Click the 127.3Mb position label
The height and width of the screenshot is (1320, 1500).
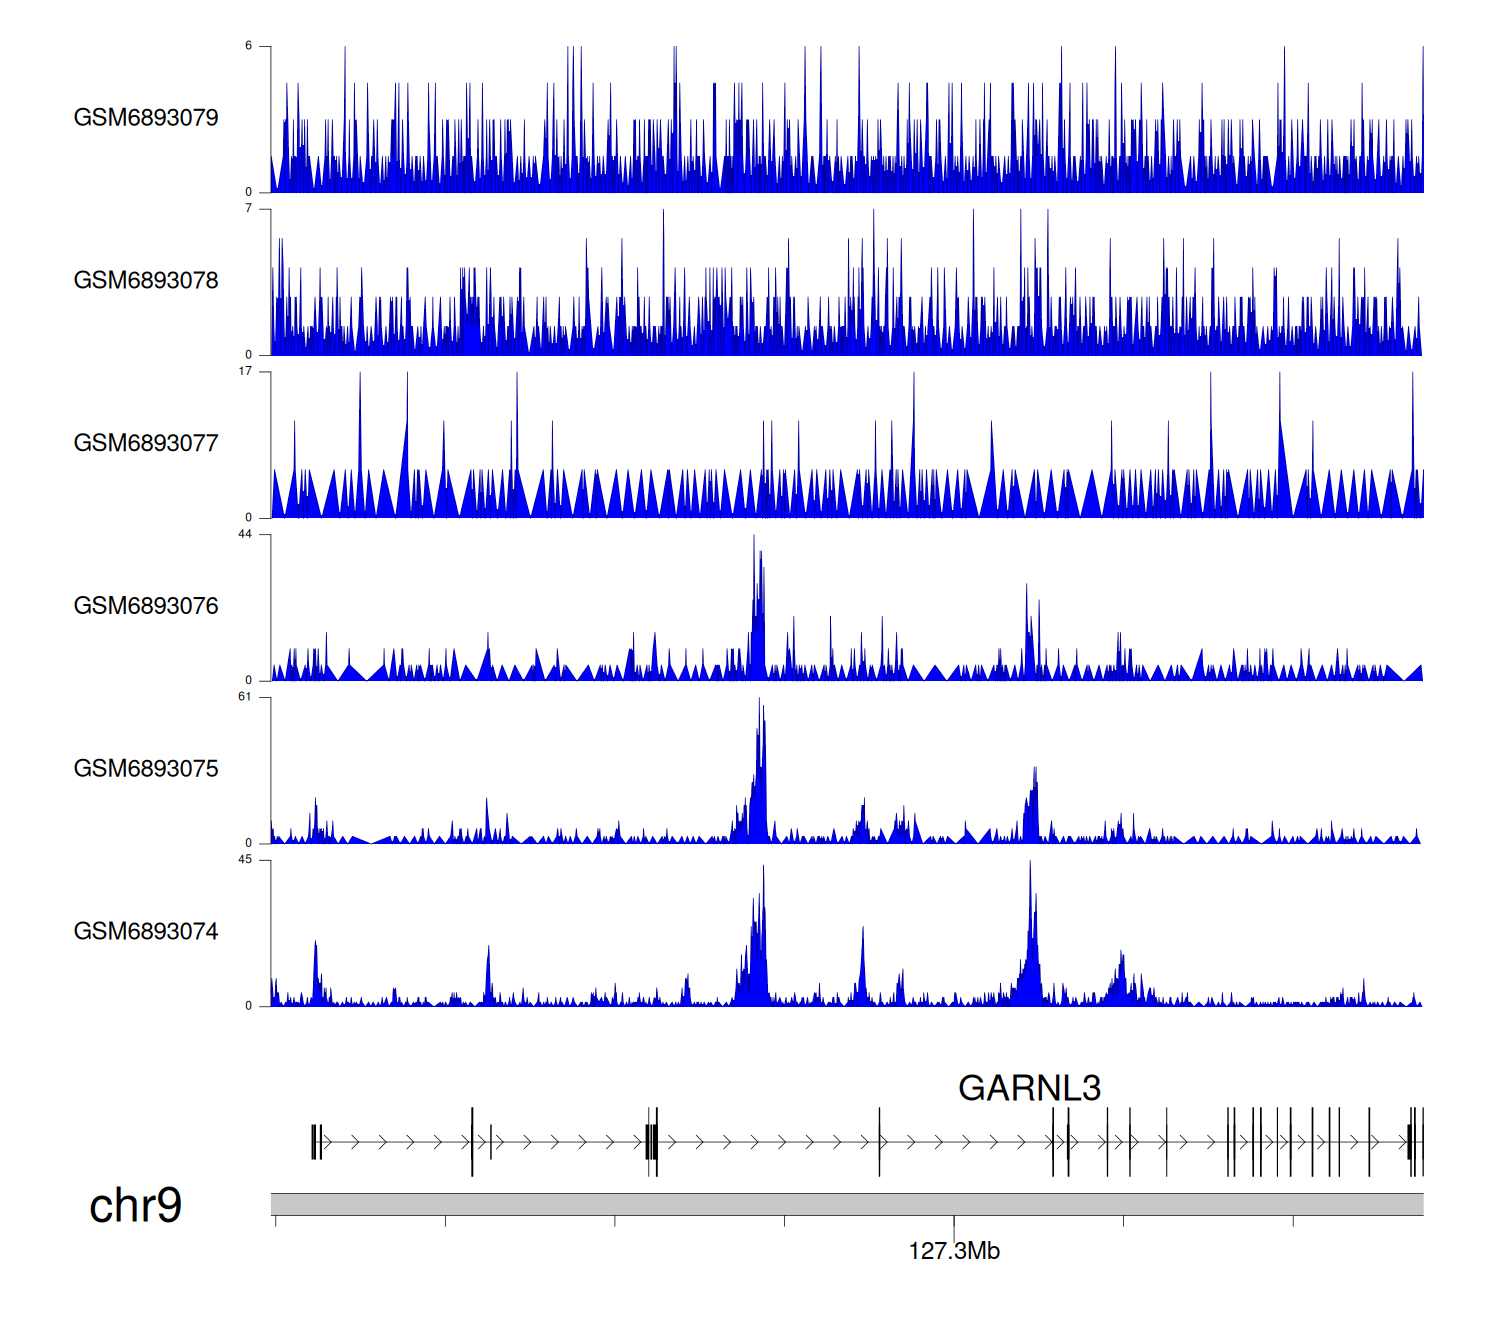click(953, 1251)
